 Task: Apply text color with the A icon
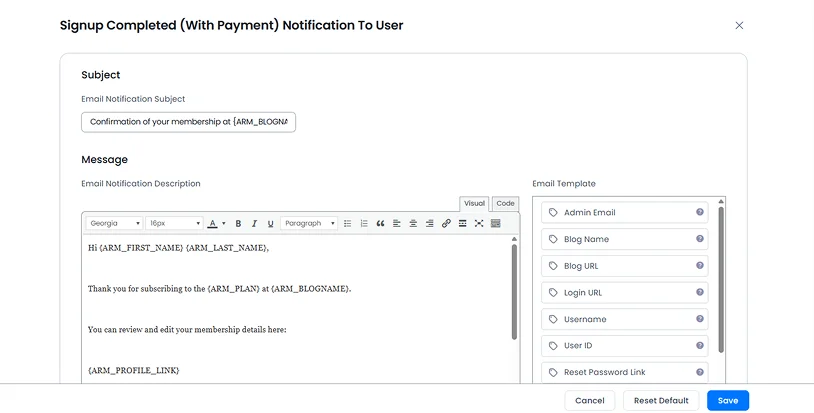(212, 224)
